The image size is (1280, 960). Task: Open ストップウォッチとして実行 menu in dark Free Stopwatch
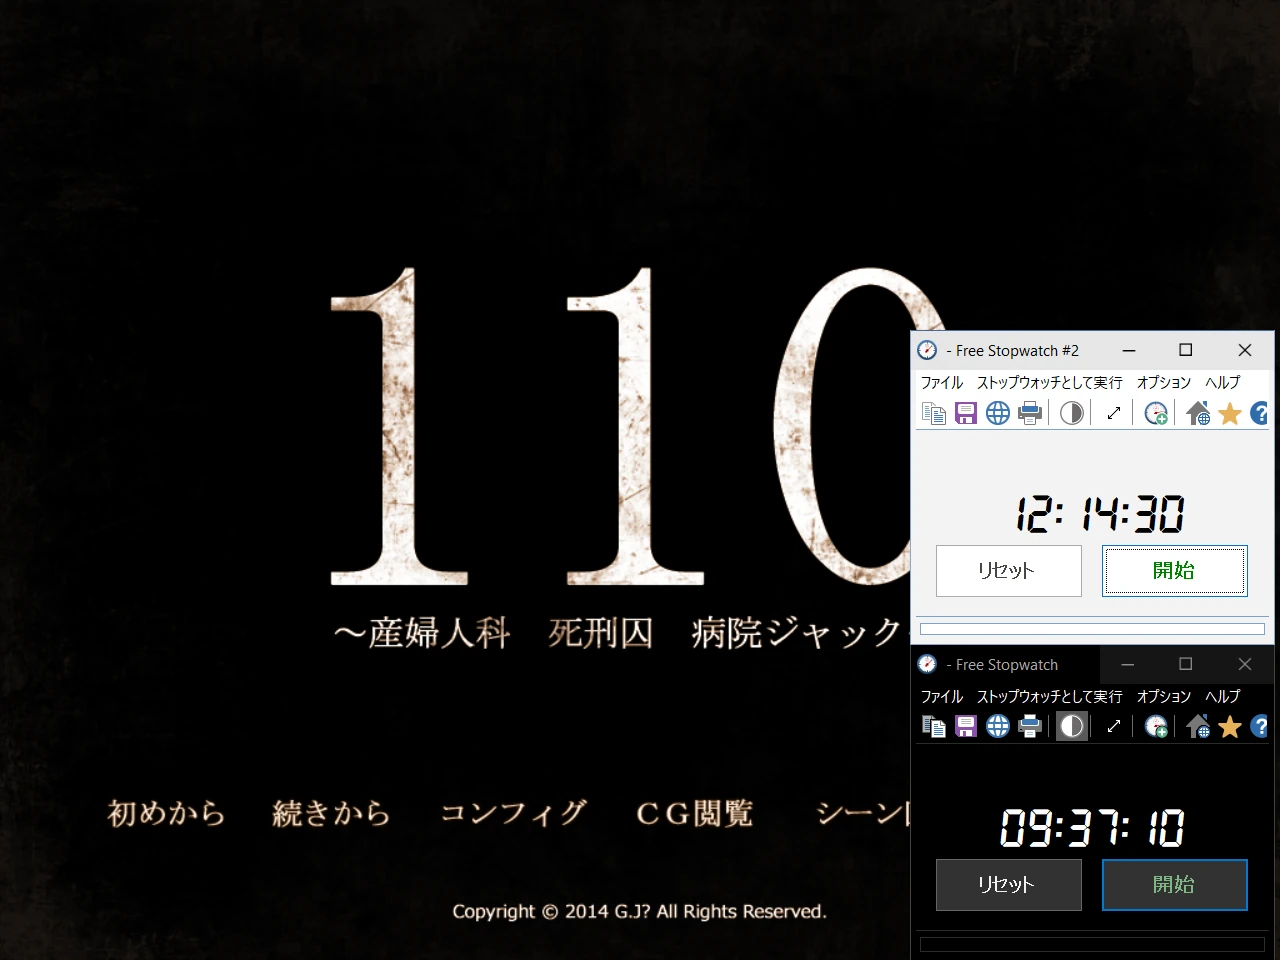pyautogui.click(x=1049, y=697)
